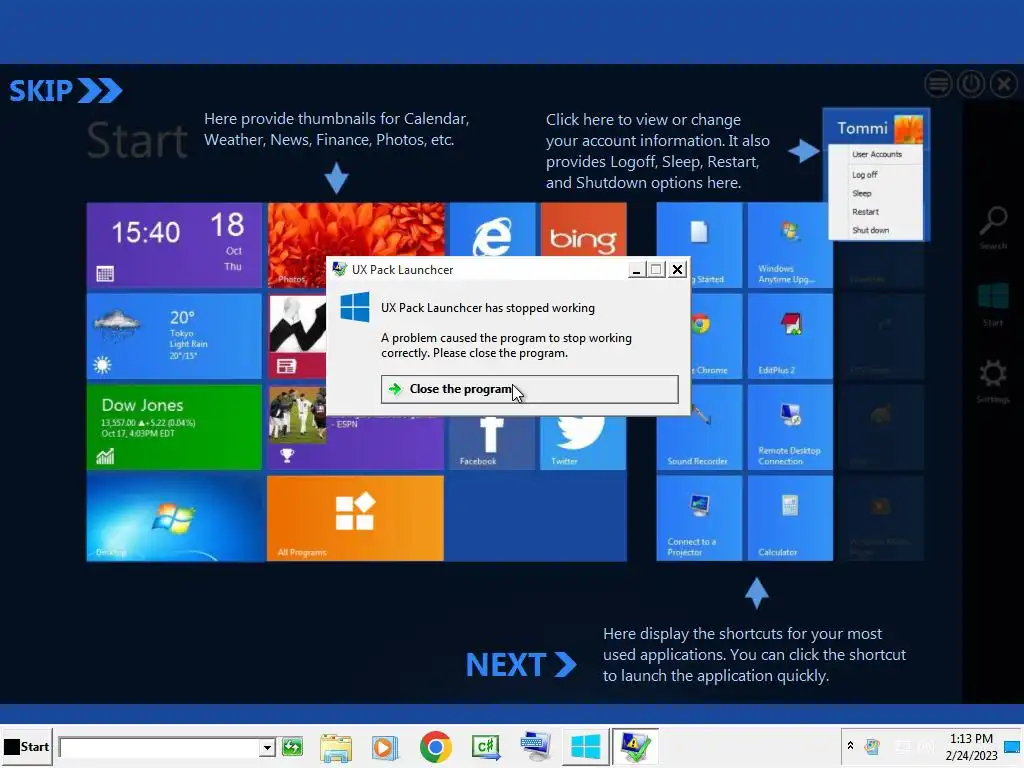Click the power icon at top right
The height and width of the screenshot is (768, 1024).
(x=971, y=84)
